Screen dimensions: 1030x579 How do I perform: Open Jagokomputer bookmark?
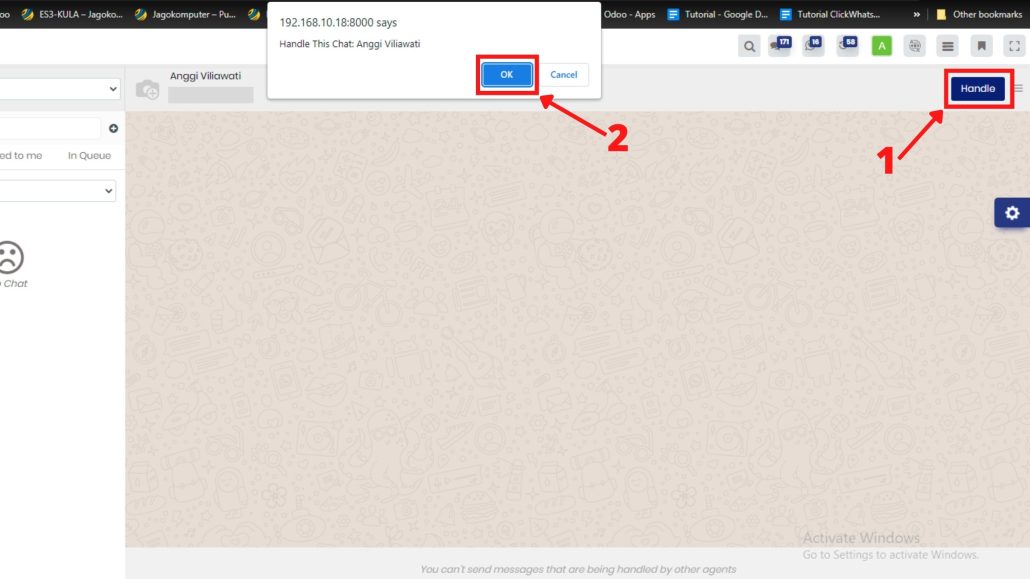click(186, 14)
